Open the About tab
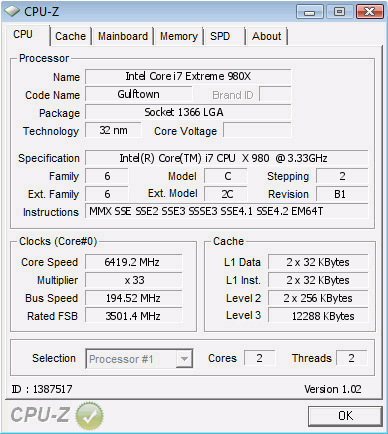Screen dimensions: 388x434 (x=266, y=36)
